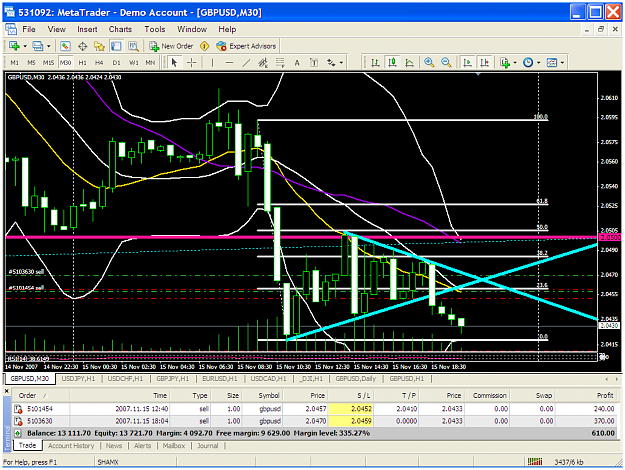Click the Indicators list icon
Screen dimensions: 625x470
pyautogui.click(x=505, y=63)
